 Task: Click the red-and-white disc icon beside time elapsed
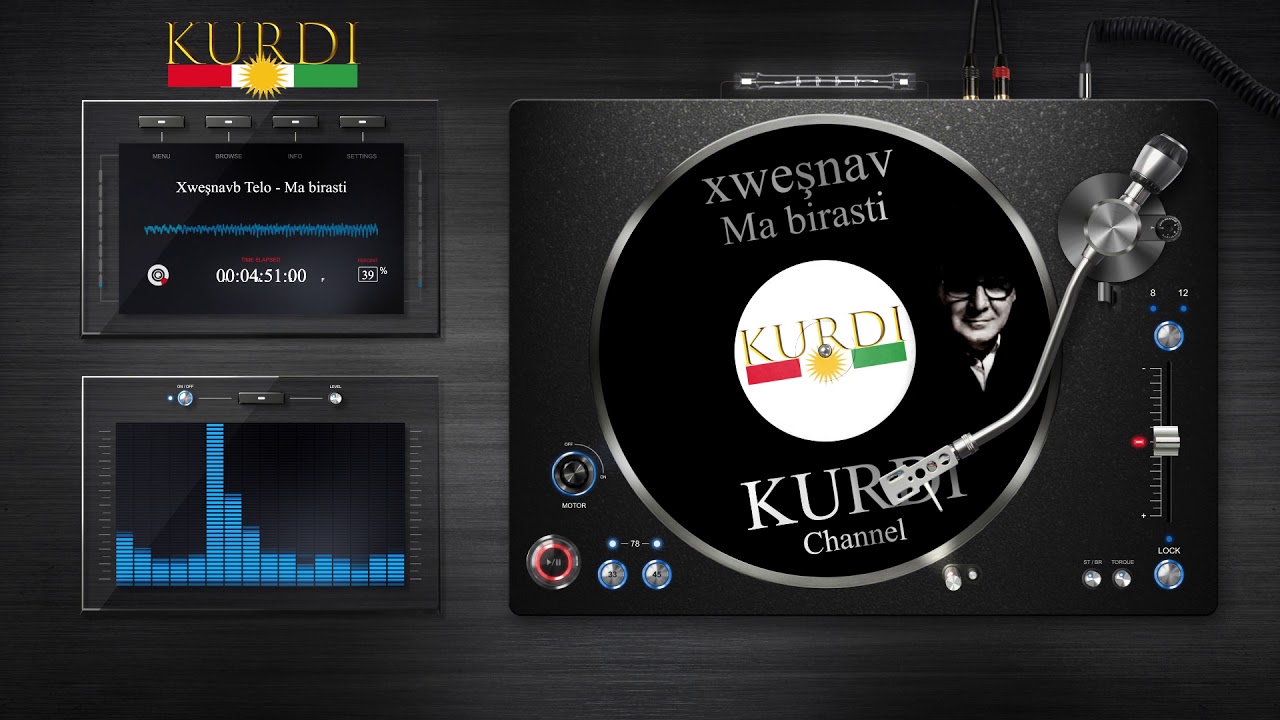point(158,275)
